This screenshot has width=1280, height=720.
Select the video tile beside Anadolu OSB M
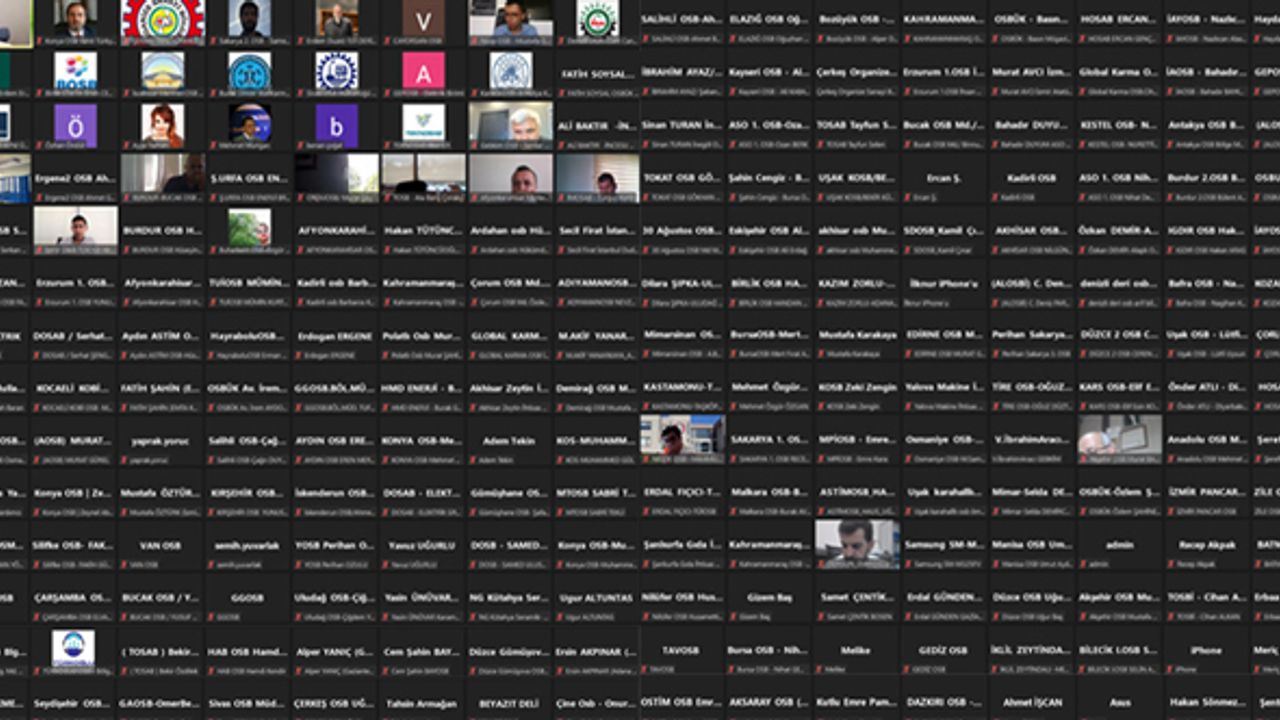click(x=1120, y=440)
